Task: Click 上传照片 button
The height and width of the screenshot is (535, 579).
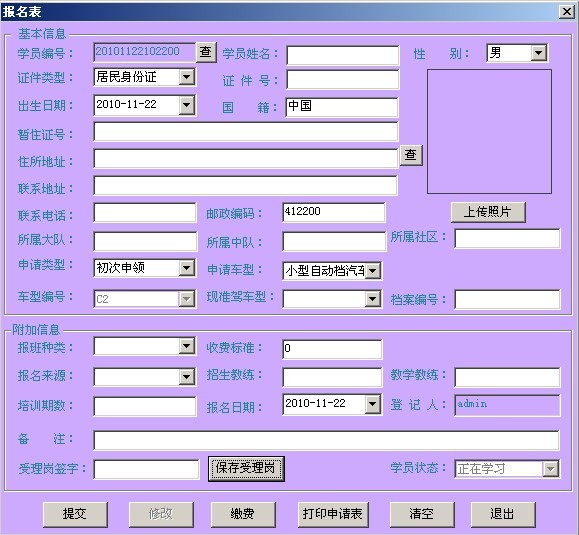Action: click(x=488, y=212)
